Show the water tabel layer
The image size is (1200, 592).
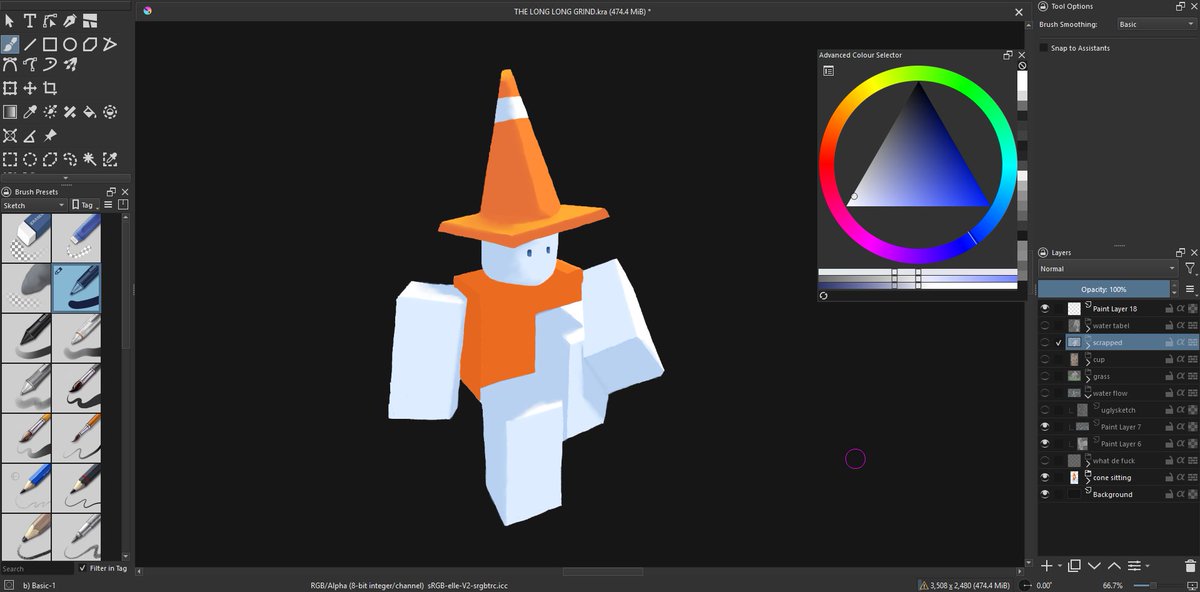(x=1045, y=326)
